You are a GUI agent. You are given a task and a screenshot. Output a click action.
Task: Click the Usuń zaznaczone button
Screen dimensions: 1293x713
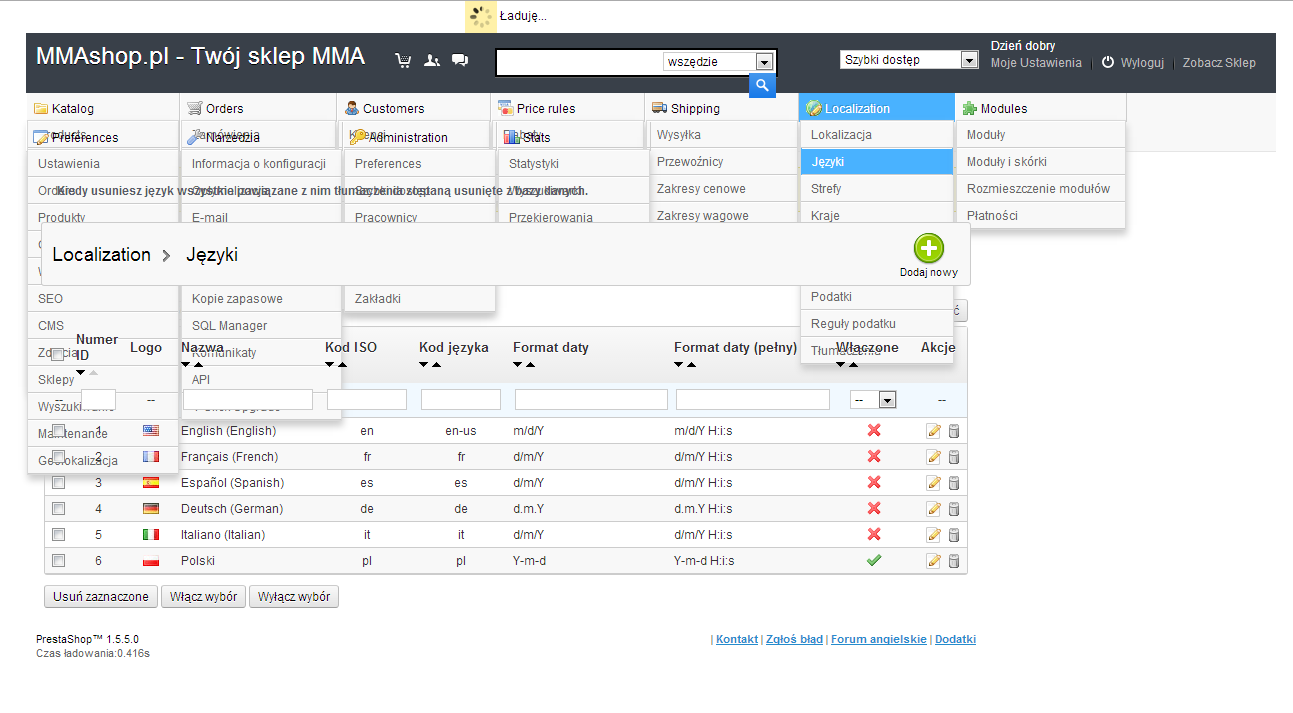pos(100,597)
